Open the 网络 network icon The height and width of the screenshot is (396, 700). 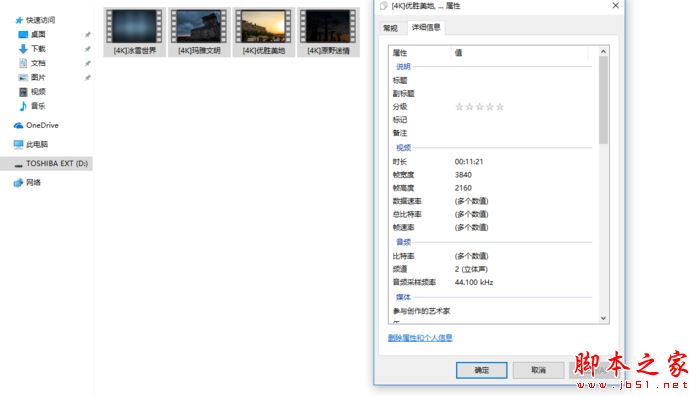[x=18, y=183]
